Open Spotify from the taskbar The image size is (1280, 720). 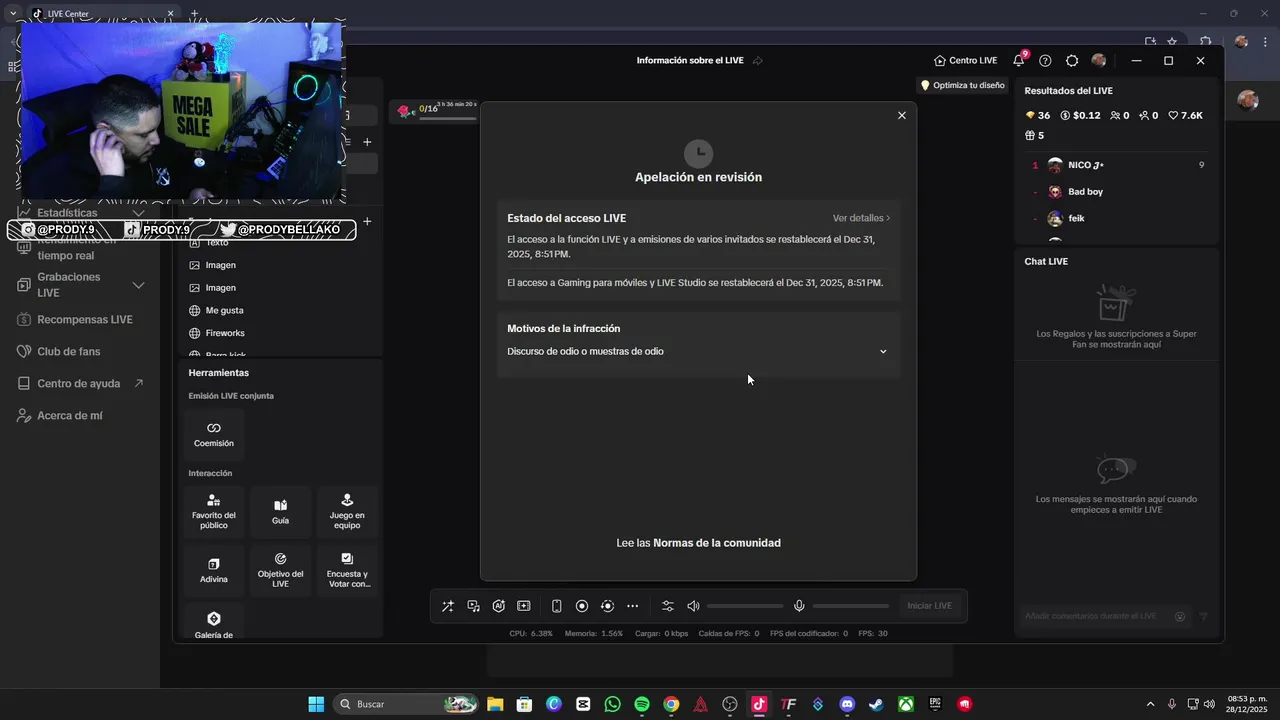click(642, 704)
